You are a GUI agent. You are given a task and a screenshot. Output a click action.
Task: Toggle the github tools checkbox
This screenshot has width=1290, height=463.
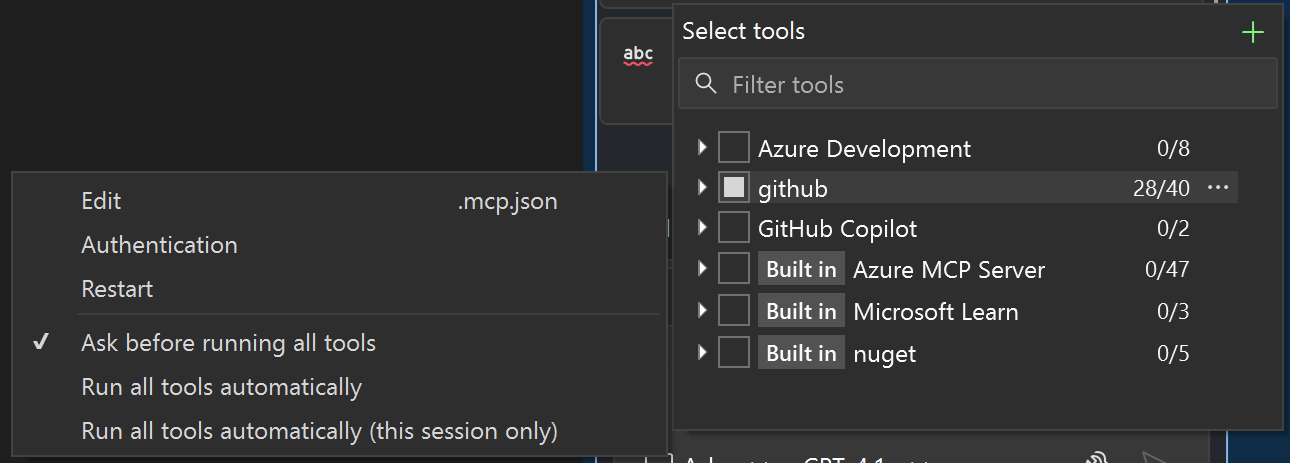[x=734, y=188]
